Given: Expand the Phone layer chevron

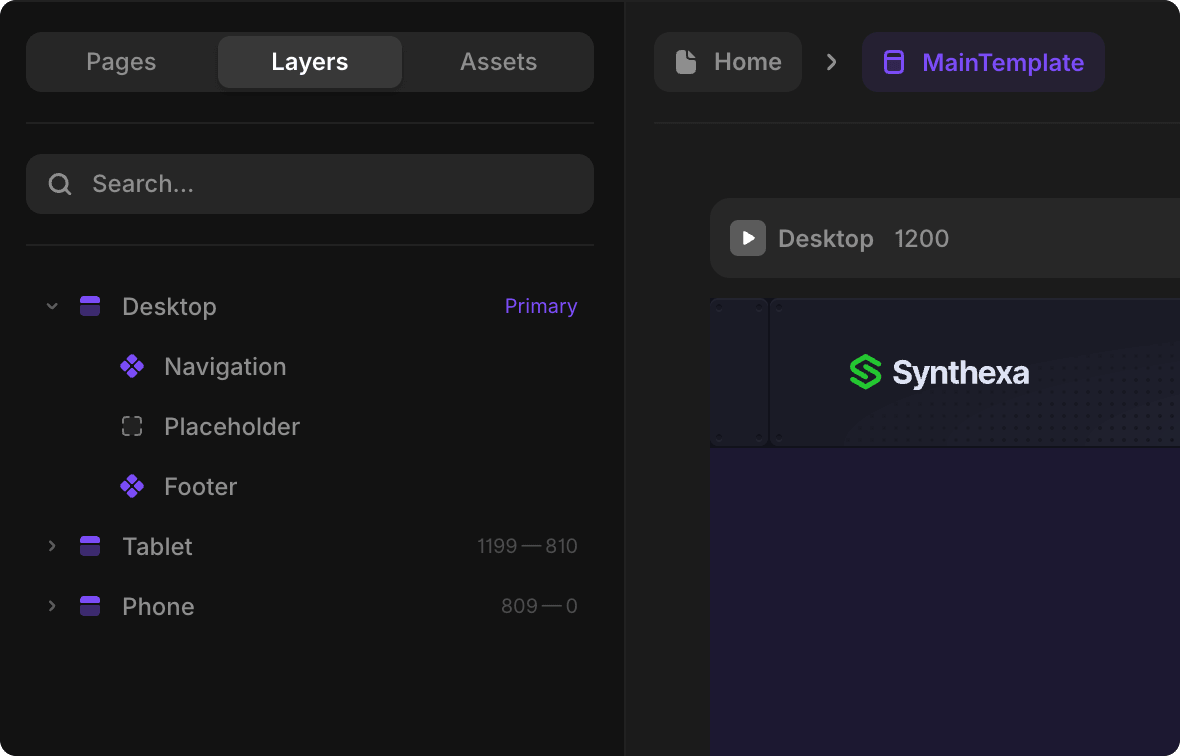Looking at the screenshot, I should [x=52, y=606].
